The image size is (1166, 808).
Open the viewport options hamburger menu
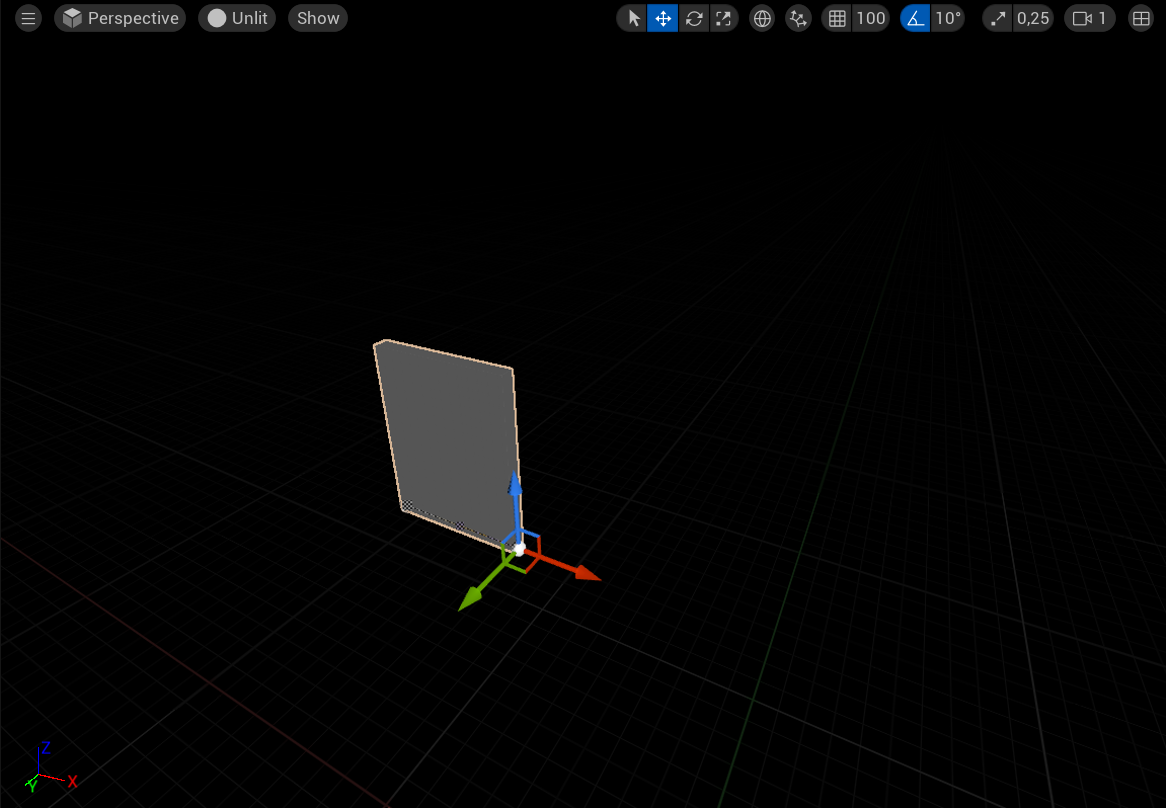point(28,18)
